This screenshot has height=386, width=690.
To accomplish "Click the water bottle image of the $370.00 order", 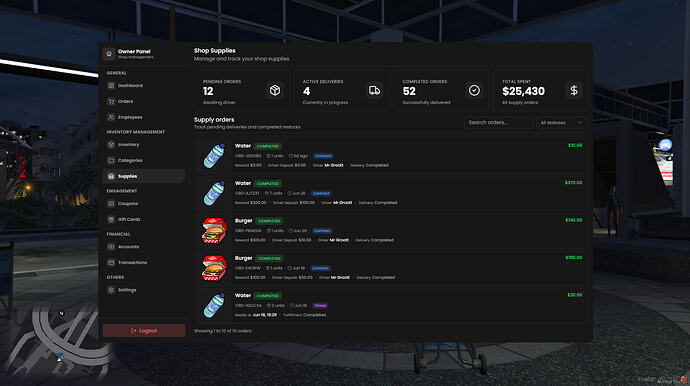I will 214,193.
